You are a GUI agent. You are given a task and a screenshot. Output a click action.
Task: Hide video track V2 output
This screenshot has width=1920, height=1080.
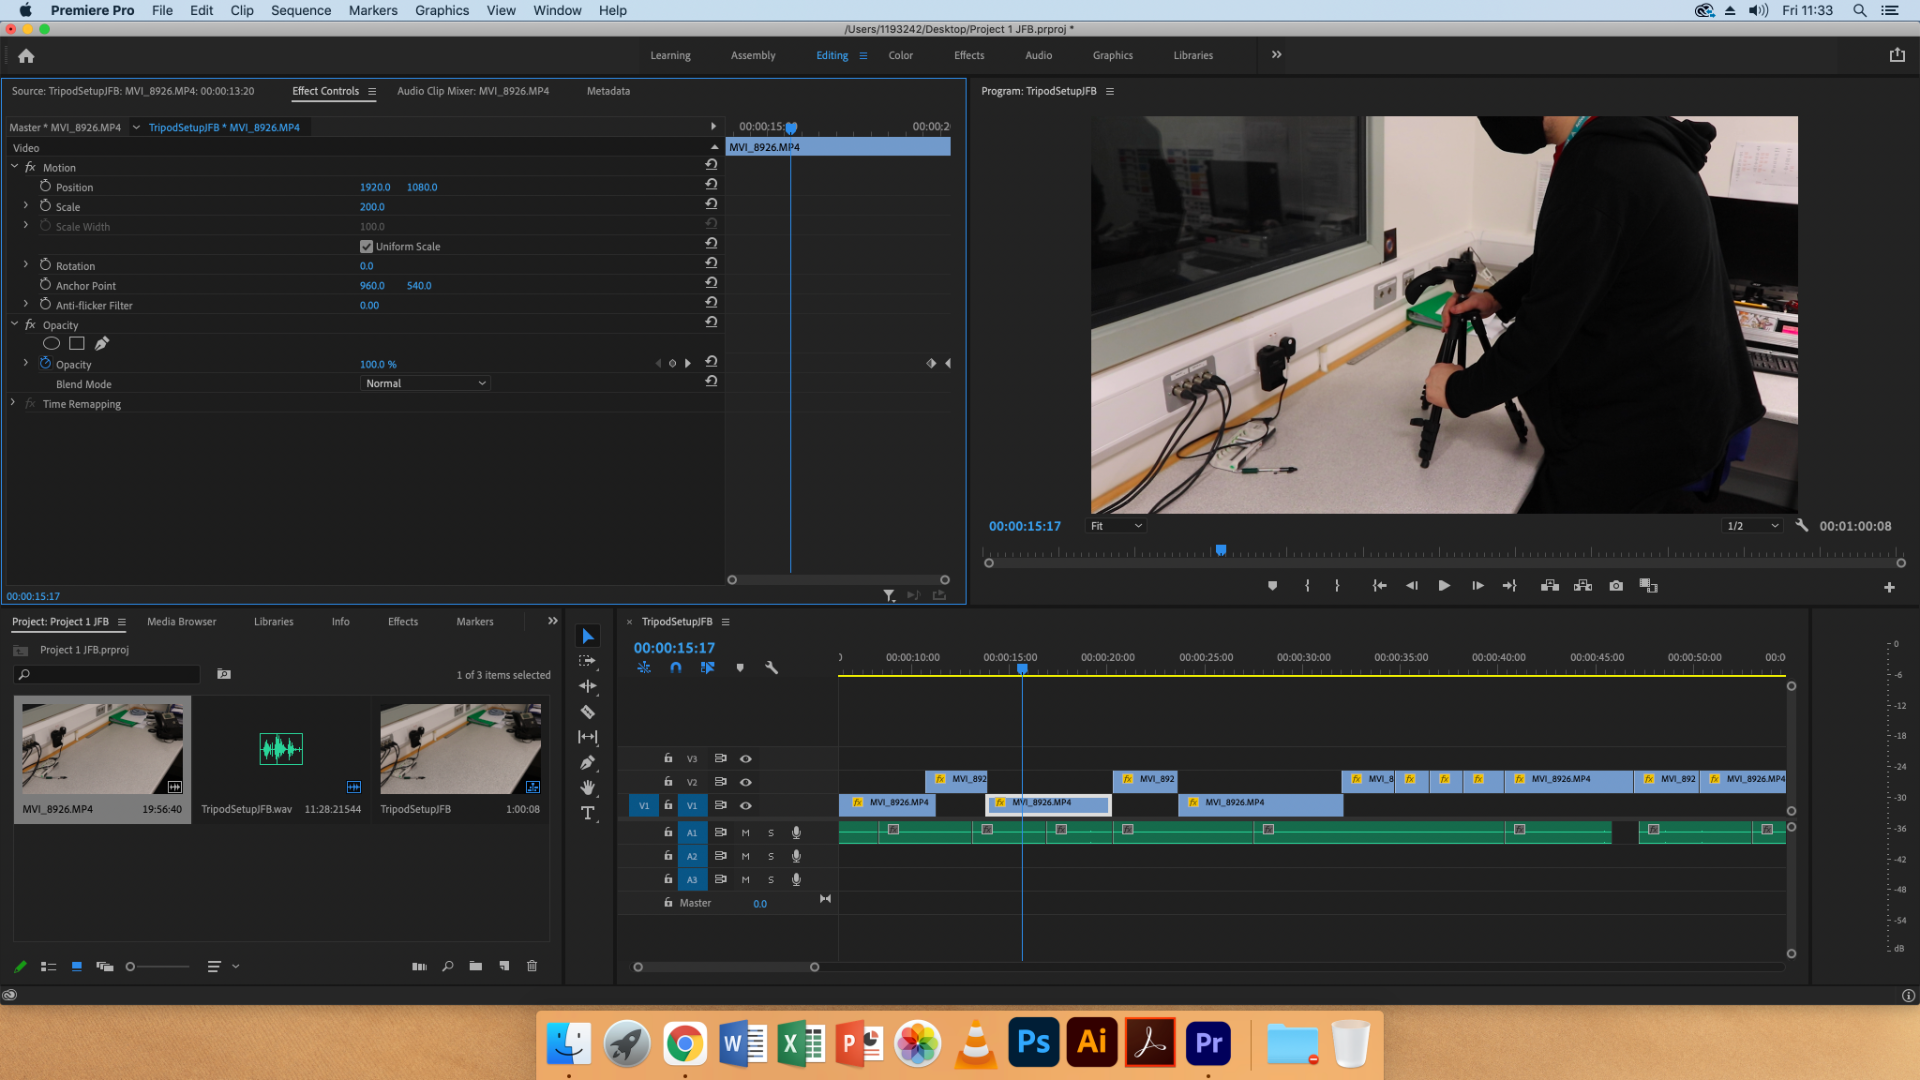click(x=745, y=782)
